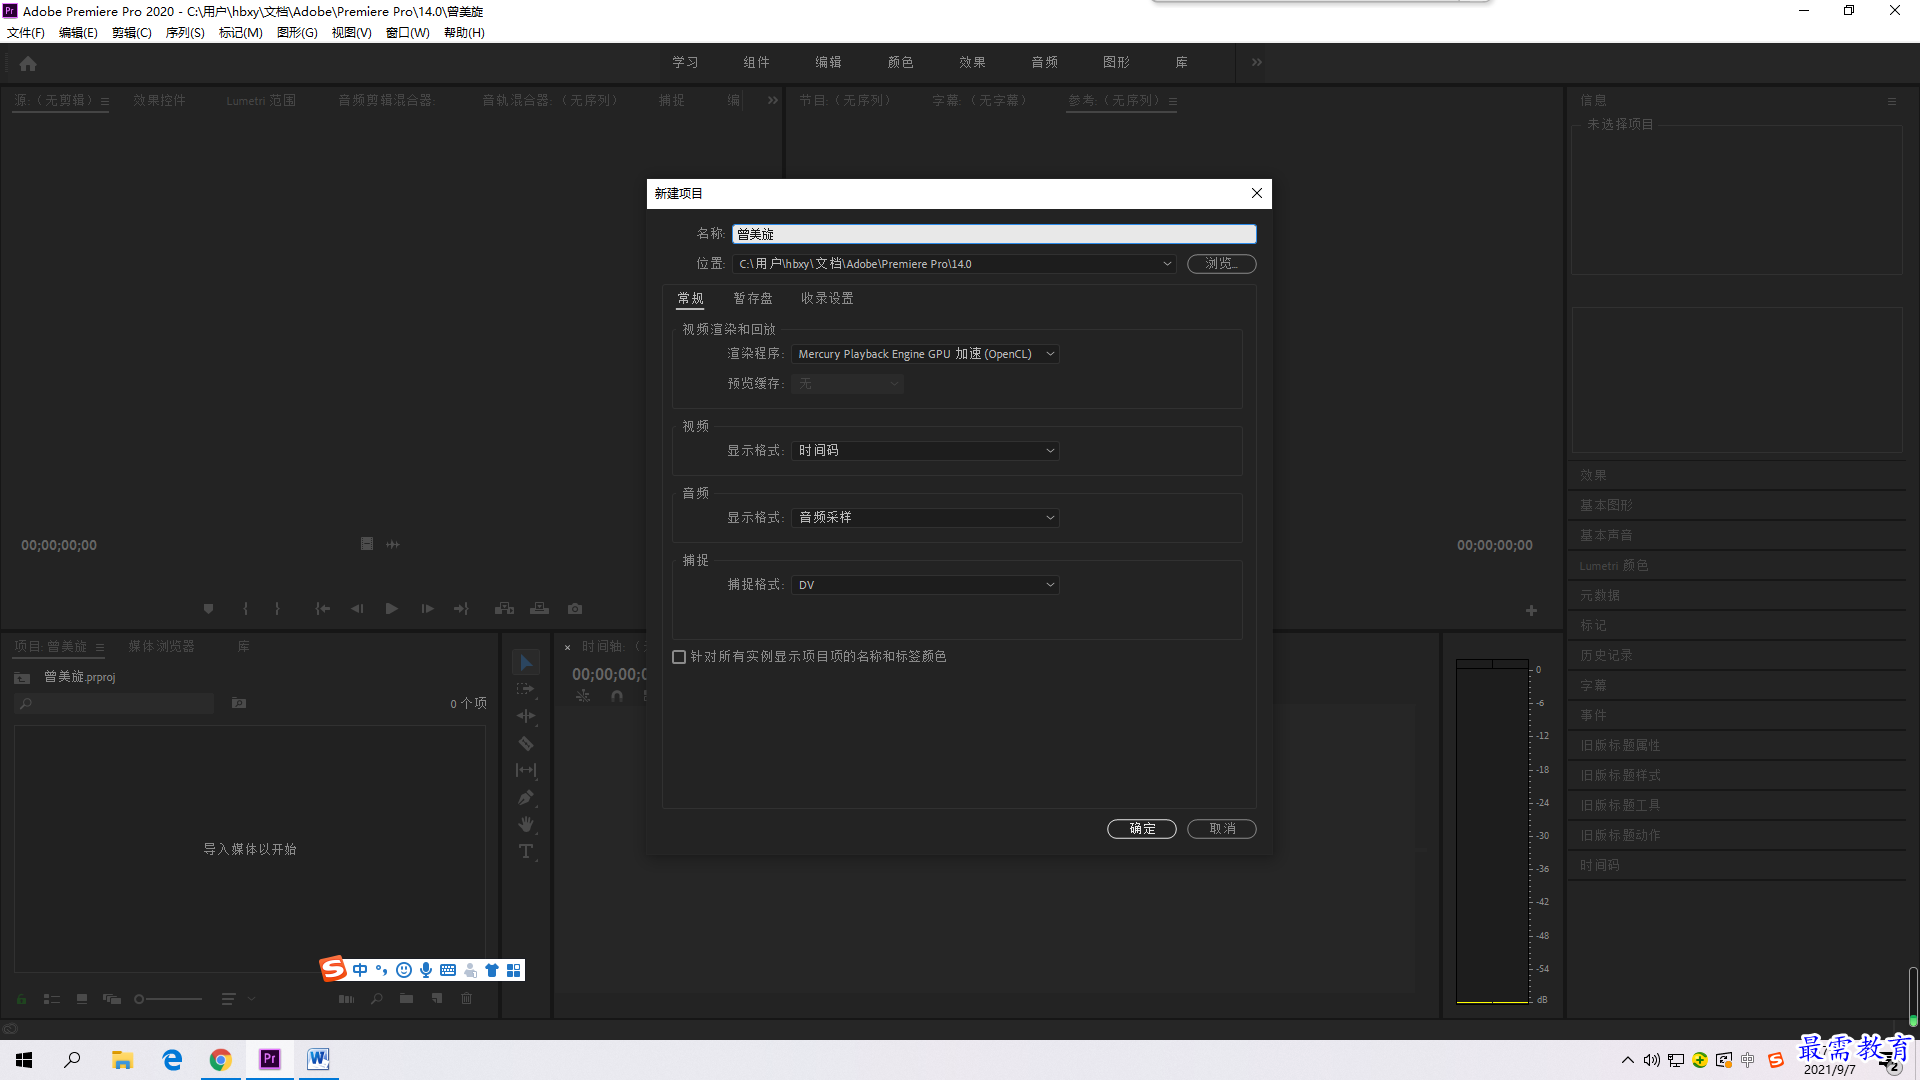The width and height of the screenshot is (1920, 1080).
Task: Open Project panel hamburger menu
Action: (100, 647)
